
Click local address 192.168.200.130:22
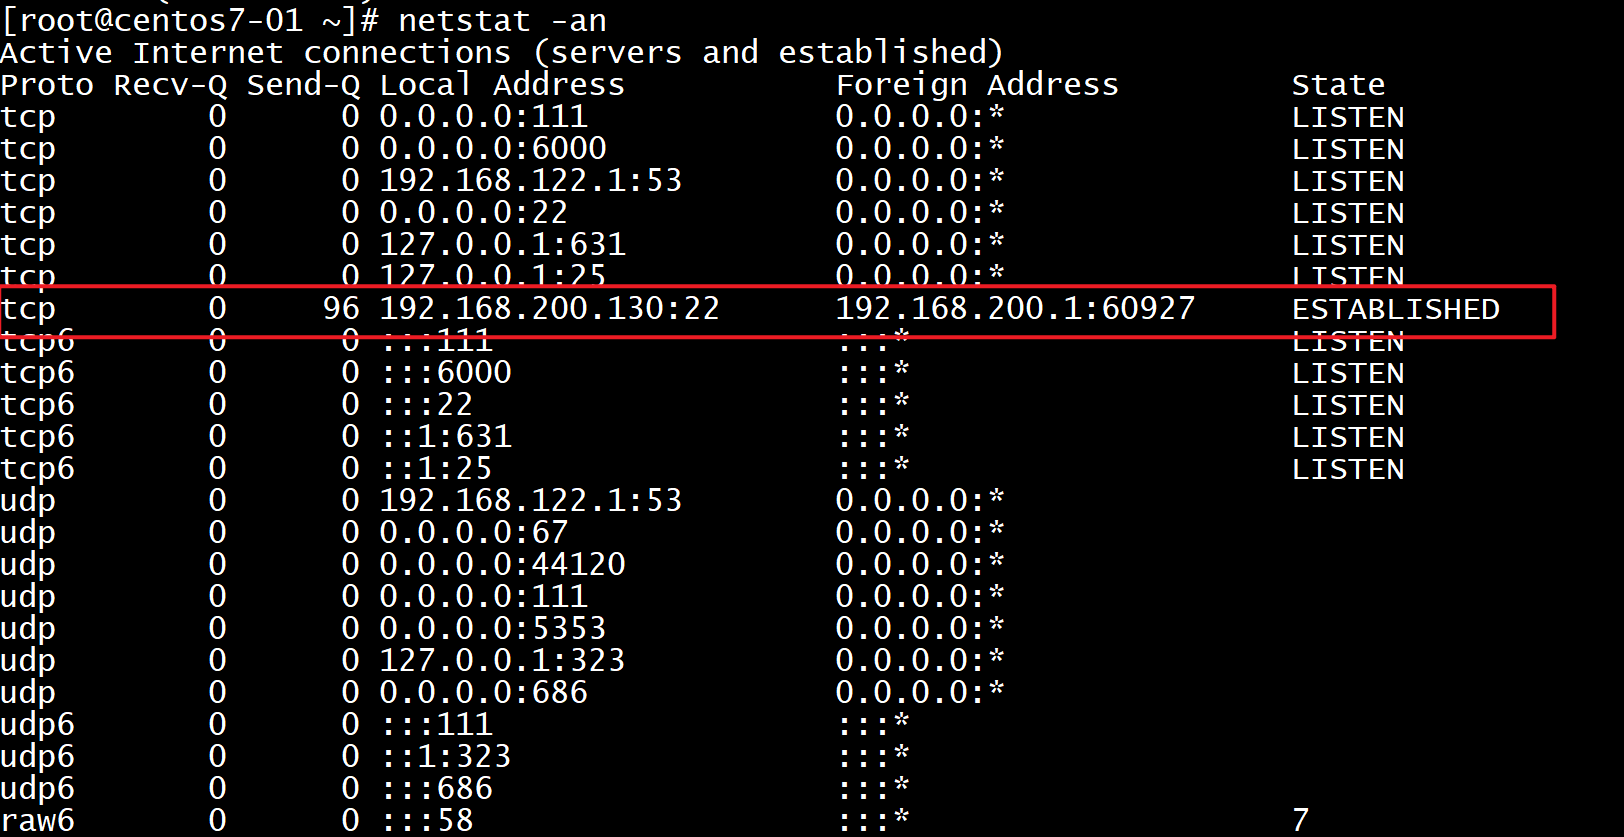point(549,308)
